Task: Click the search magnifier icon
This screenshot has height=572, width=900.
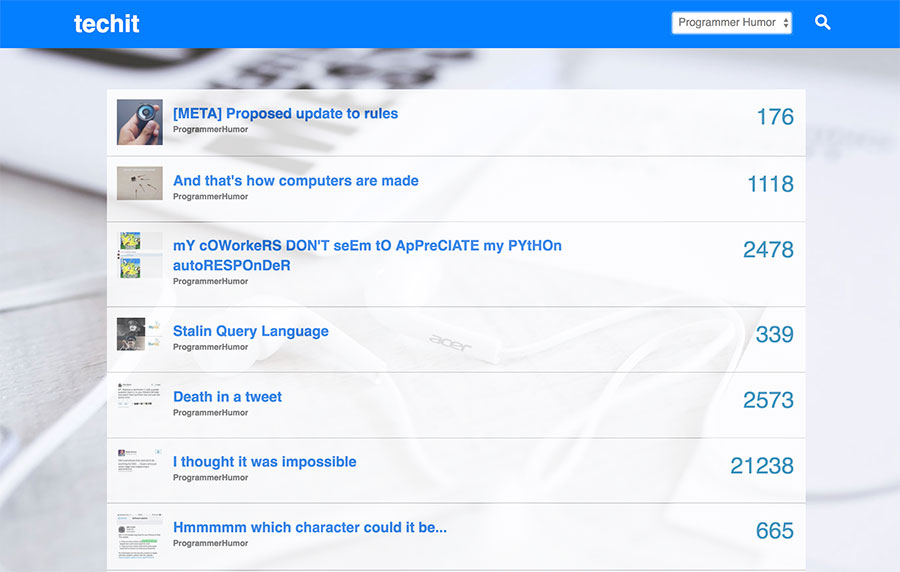Action: 822,22
